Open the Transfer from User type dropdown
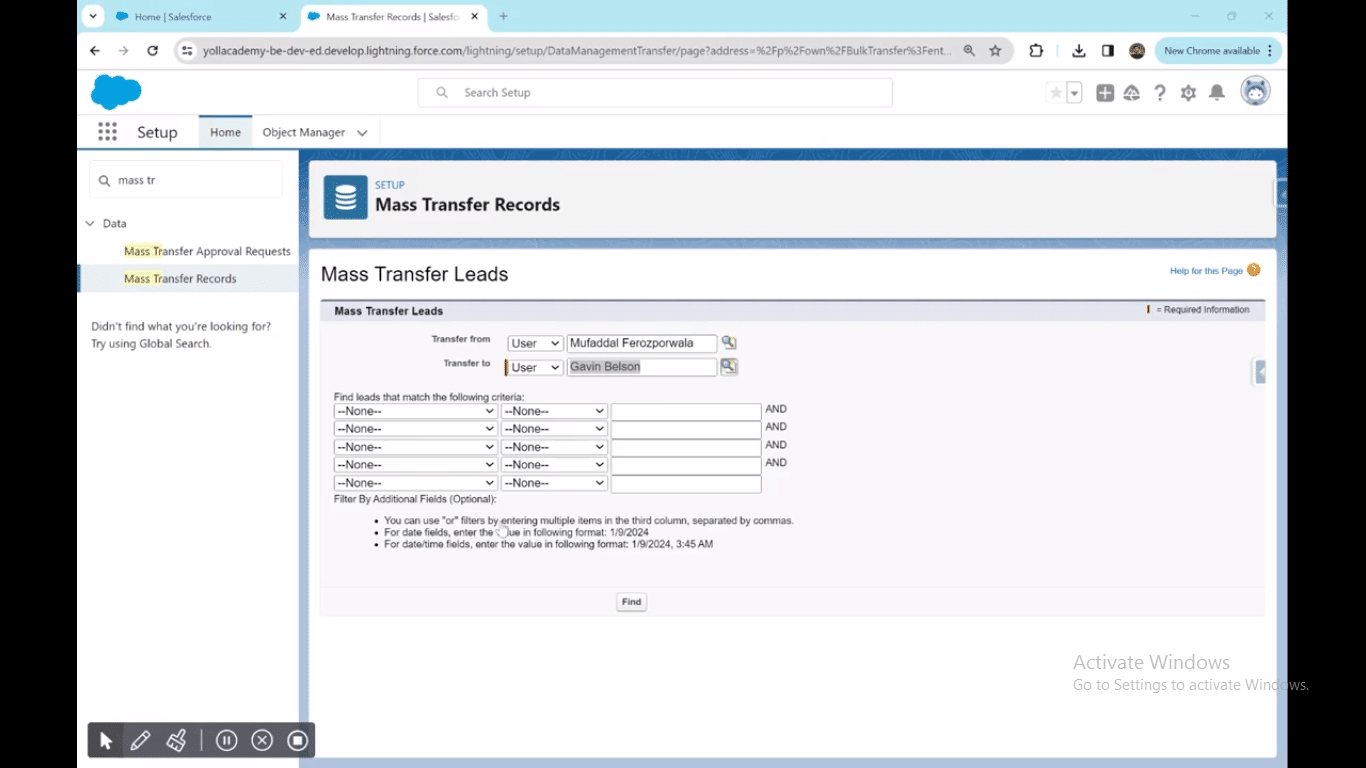Screen dimensions: 1366x768 click(535, 343)
